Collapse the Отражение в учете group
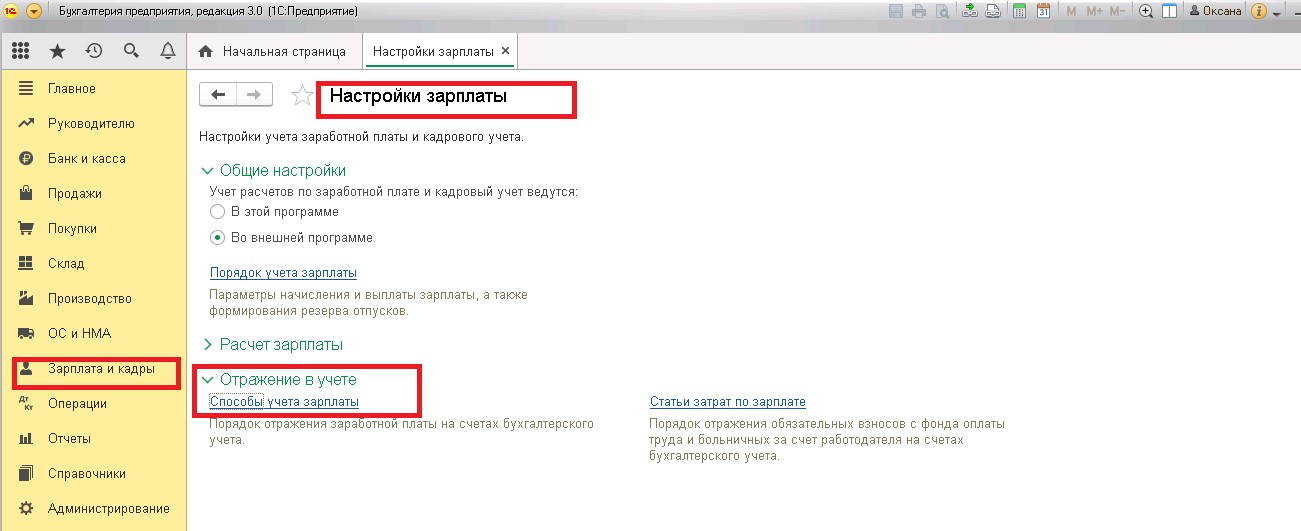This screenshot has height=531, width=1301. coord(279,380)
